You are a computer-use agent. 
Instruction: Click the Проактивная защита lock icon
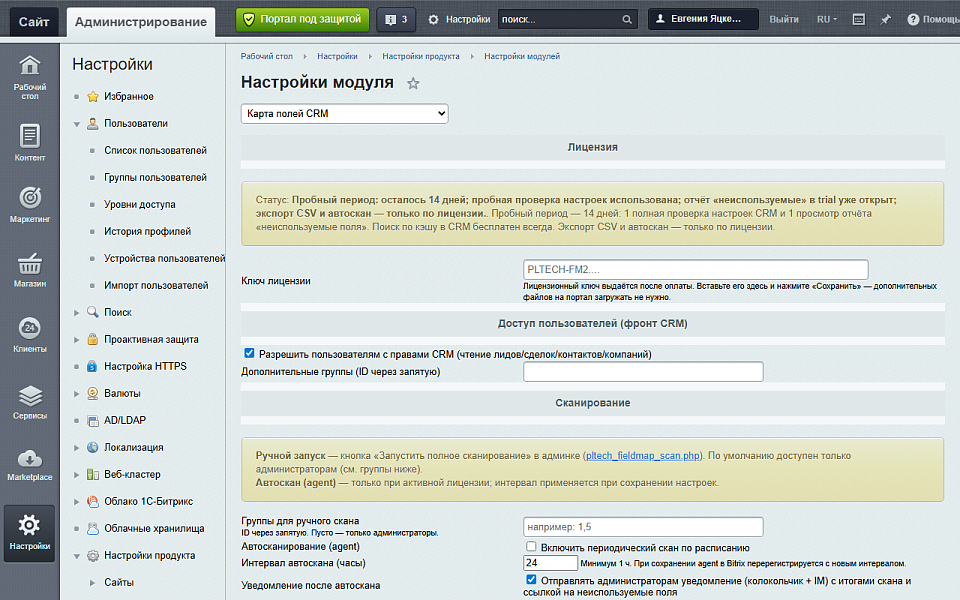92,339
